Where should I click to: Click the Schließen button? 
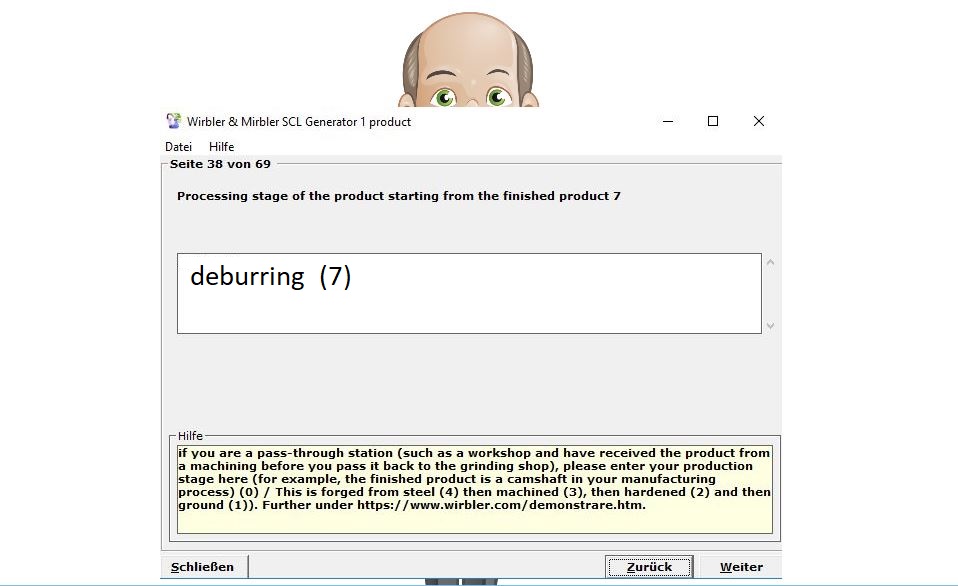203,567
